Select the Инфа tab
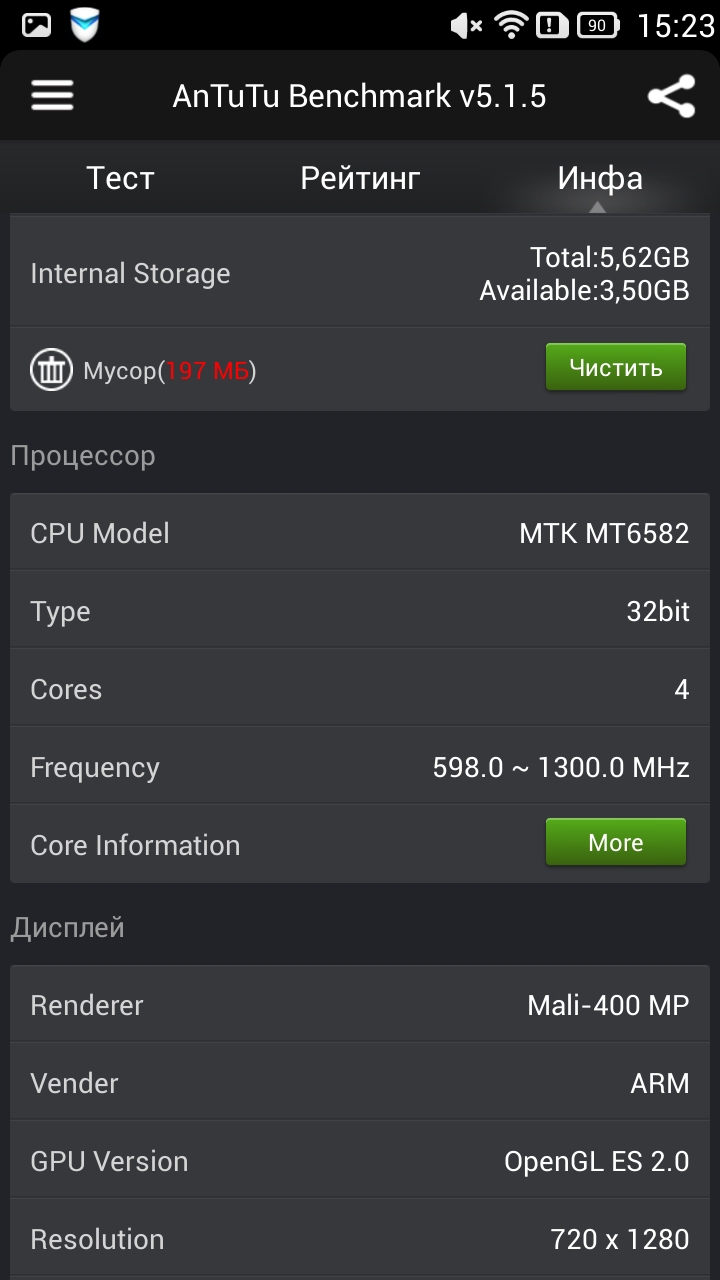The height and width of the screenshot is (1280, 720). coord(600,178)
